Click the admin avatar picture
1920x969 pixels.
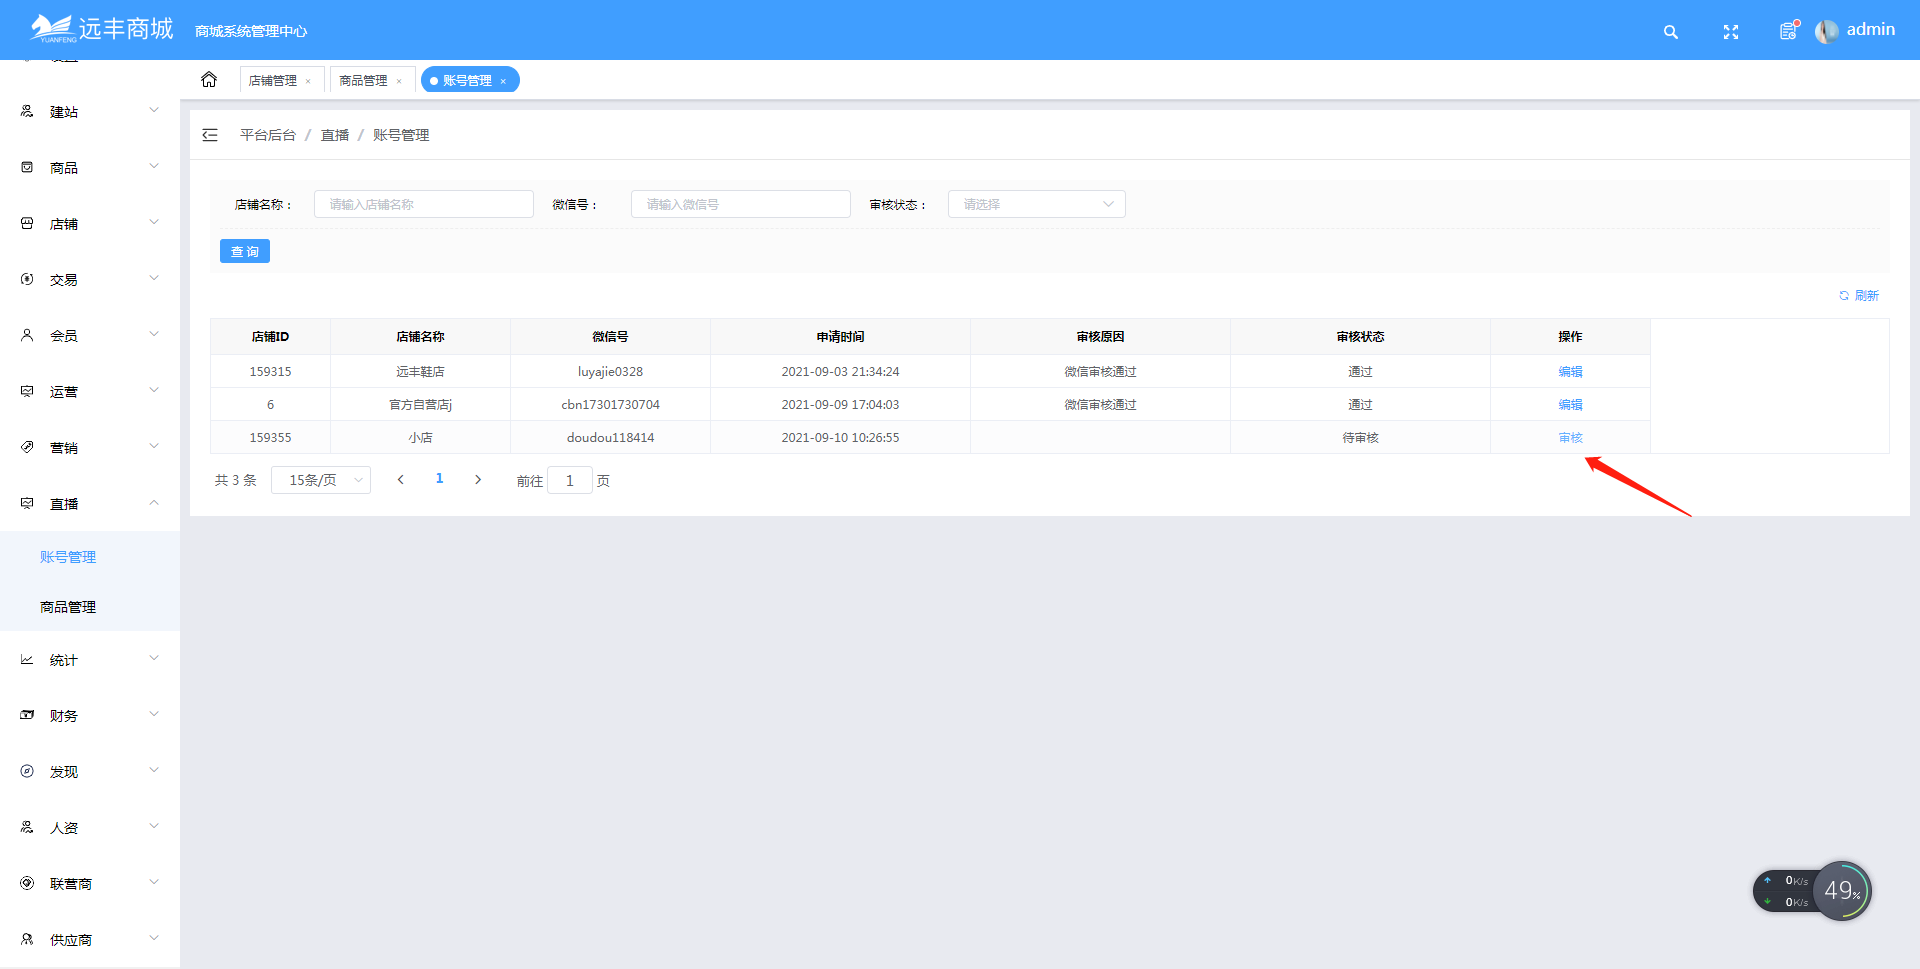(x=1827, y=32)
